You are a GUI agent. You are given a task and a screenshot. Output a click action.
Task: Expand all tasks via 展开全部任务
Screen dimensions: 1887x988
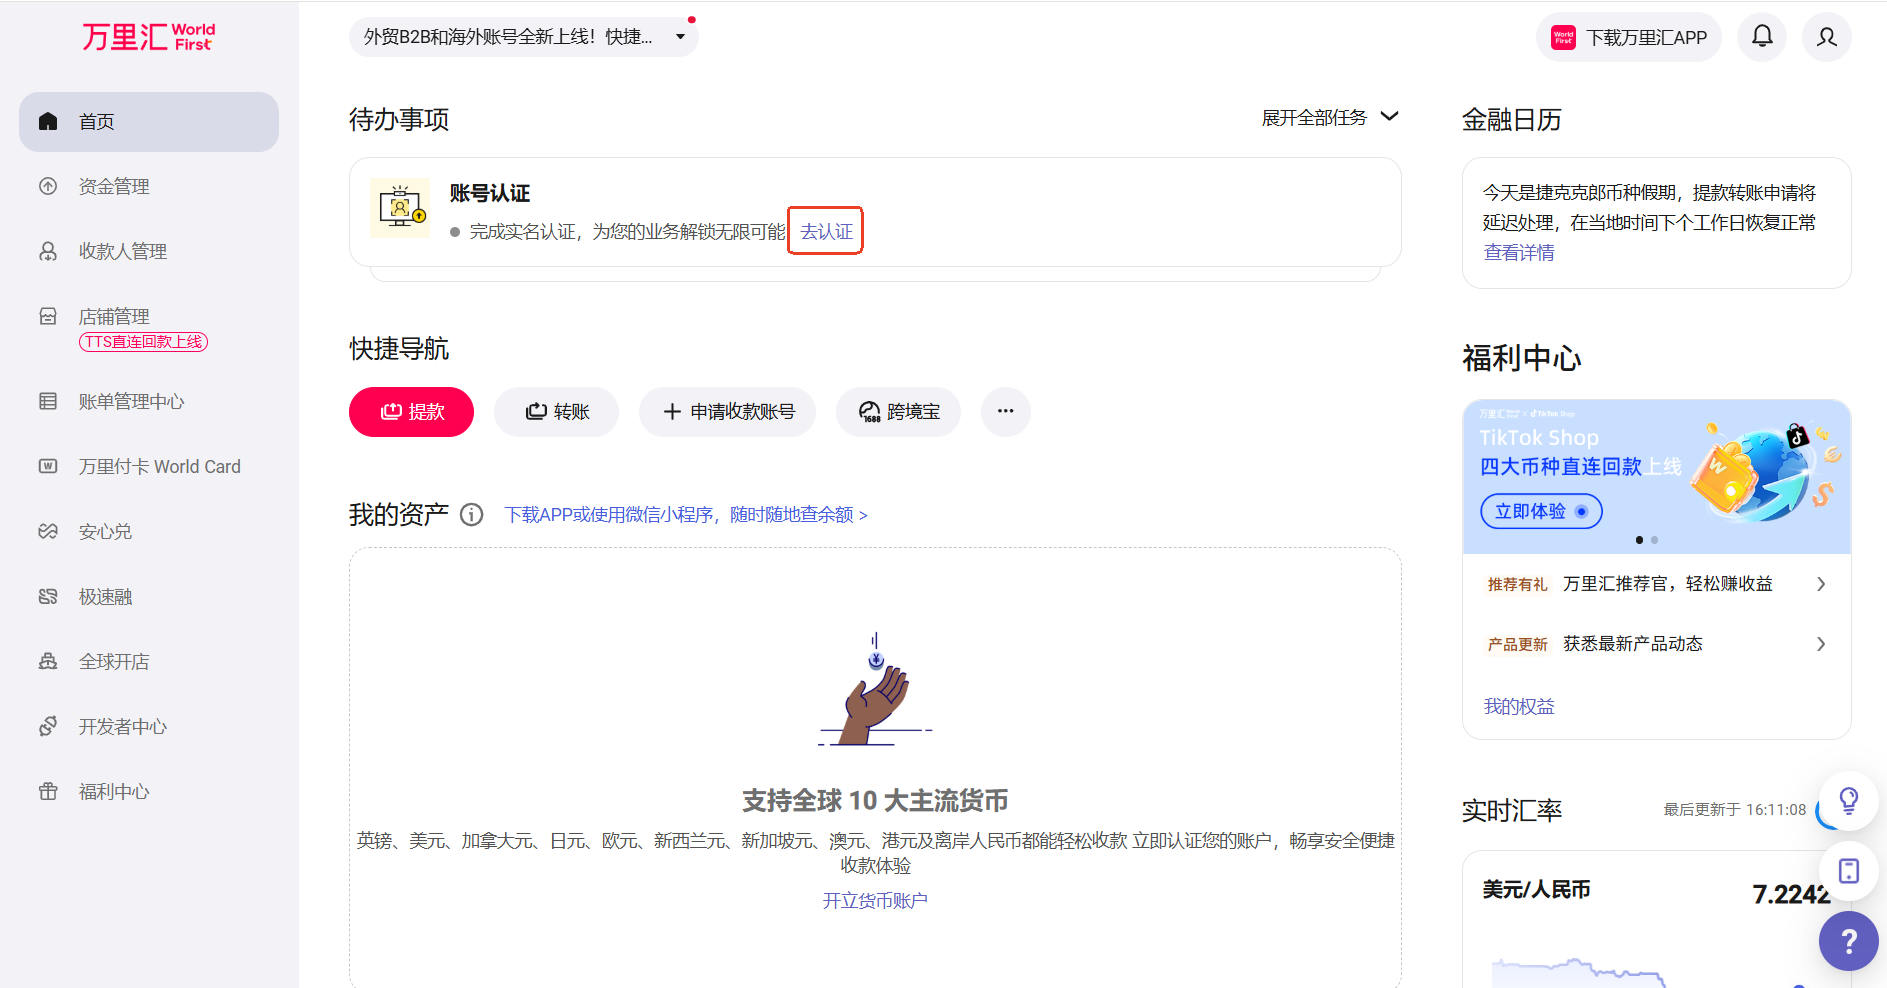1330,117
